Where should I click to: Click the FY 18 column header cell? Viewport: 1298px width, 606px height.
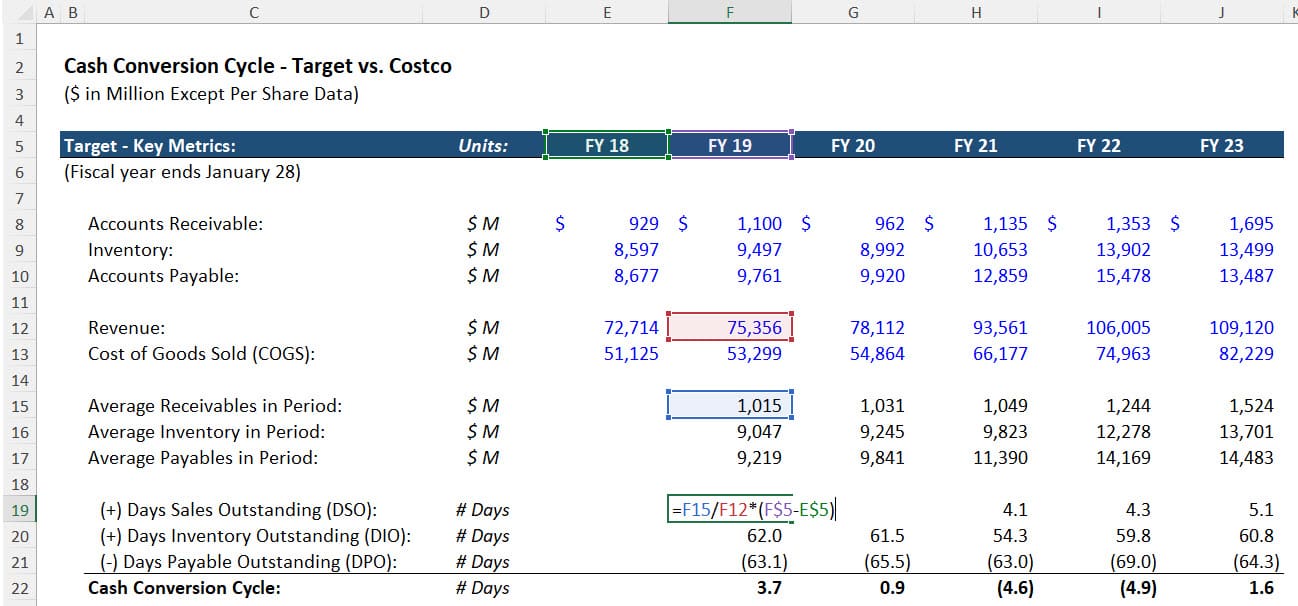[x=606, y=145]
